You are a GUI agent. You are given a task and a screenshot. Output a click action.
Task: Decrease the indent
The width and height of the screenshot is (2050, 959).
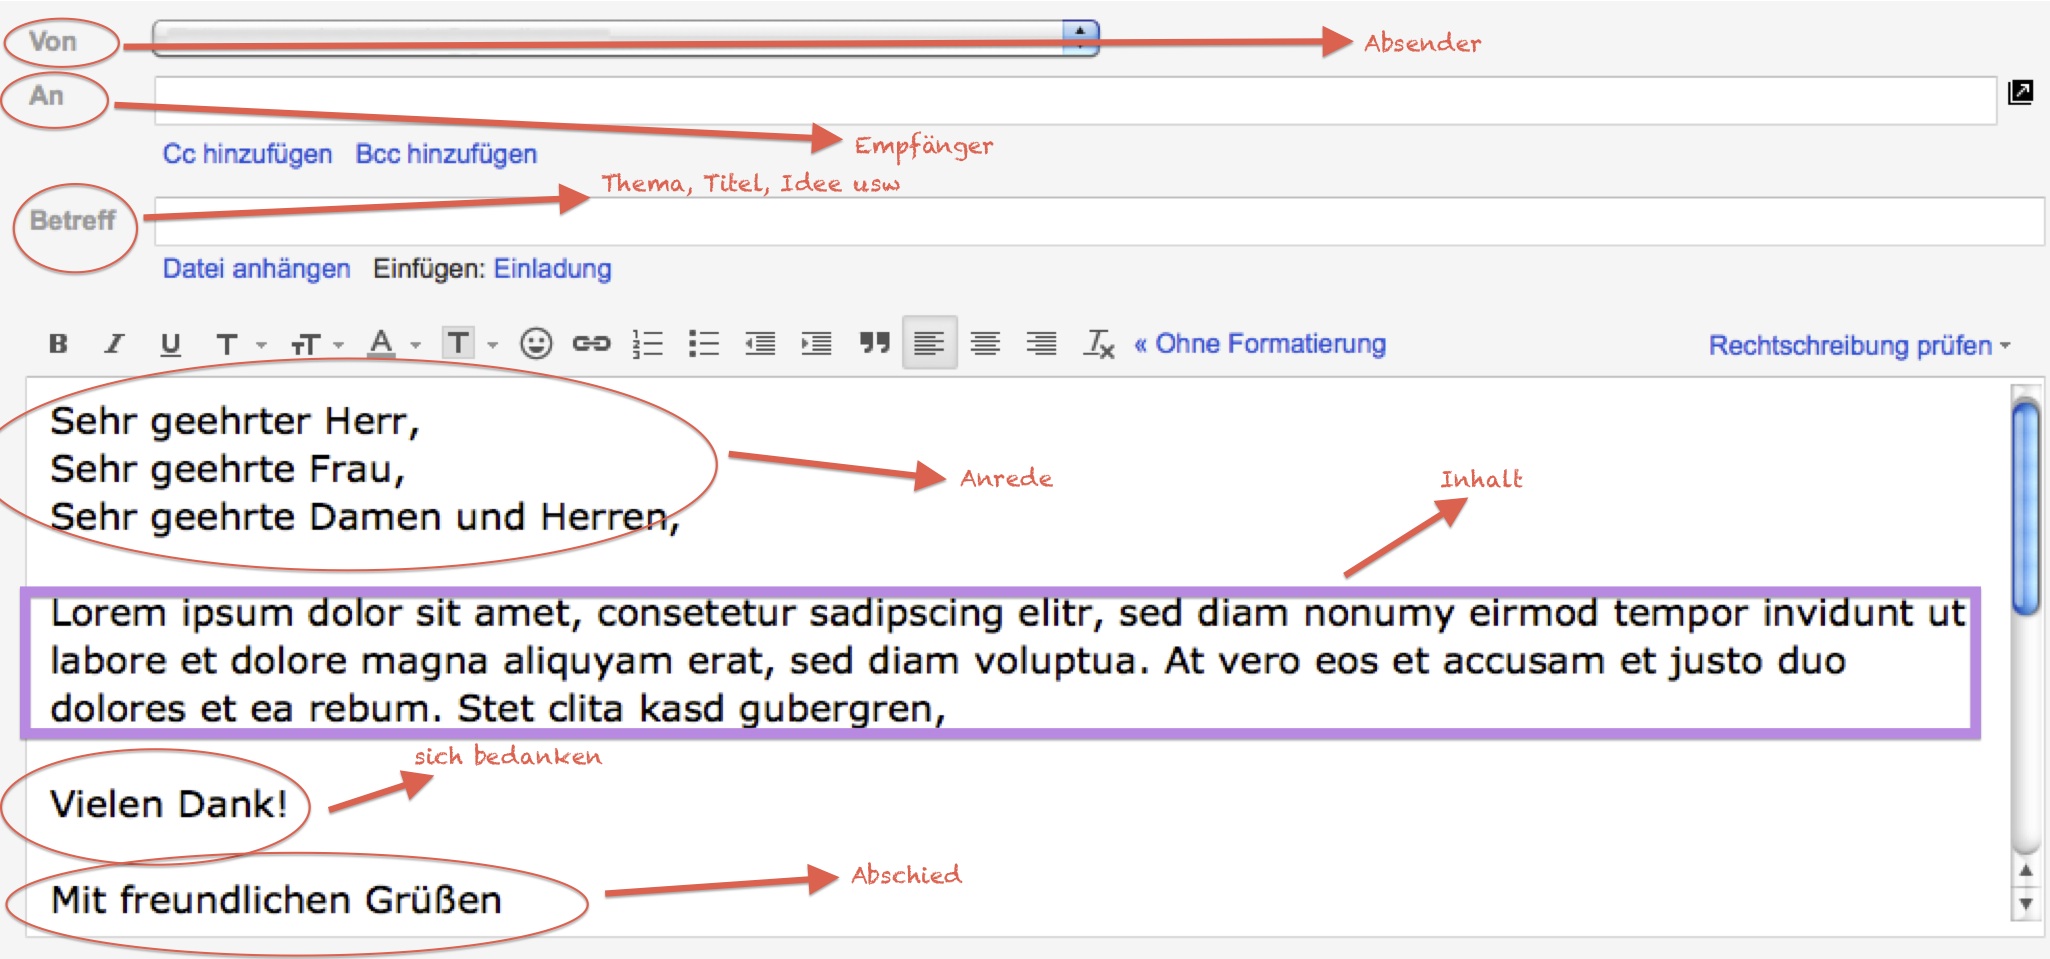(760, 344)
